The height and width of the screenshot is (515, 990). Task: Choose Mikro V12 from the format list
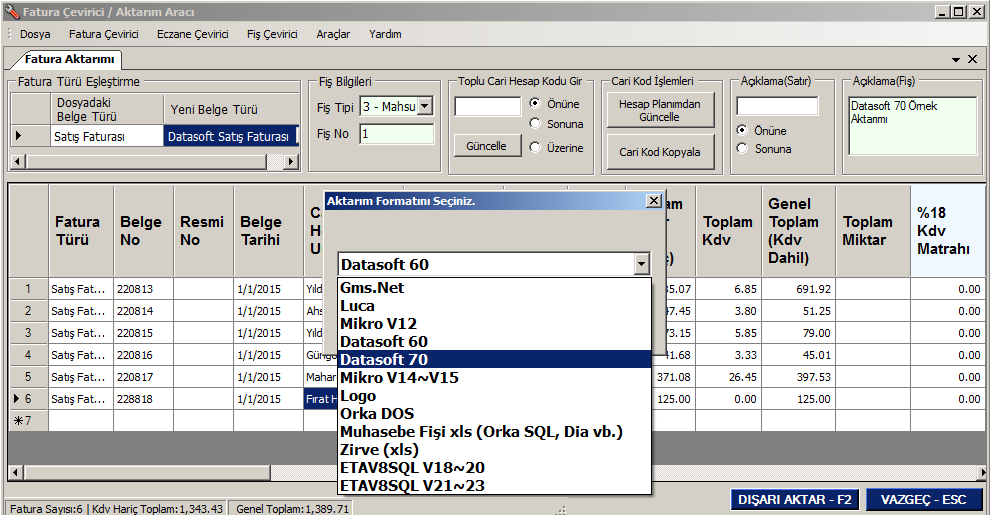pyautogui.click(x=494, y=324)
